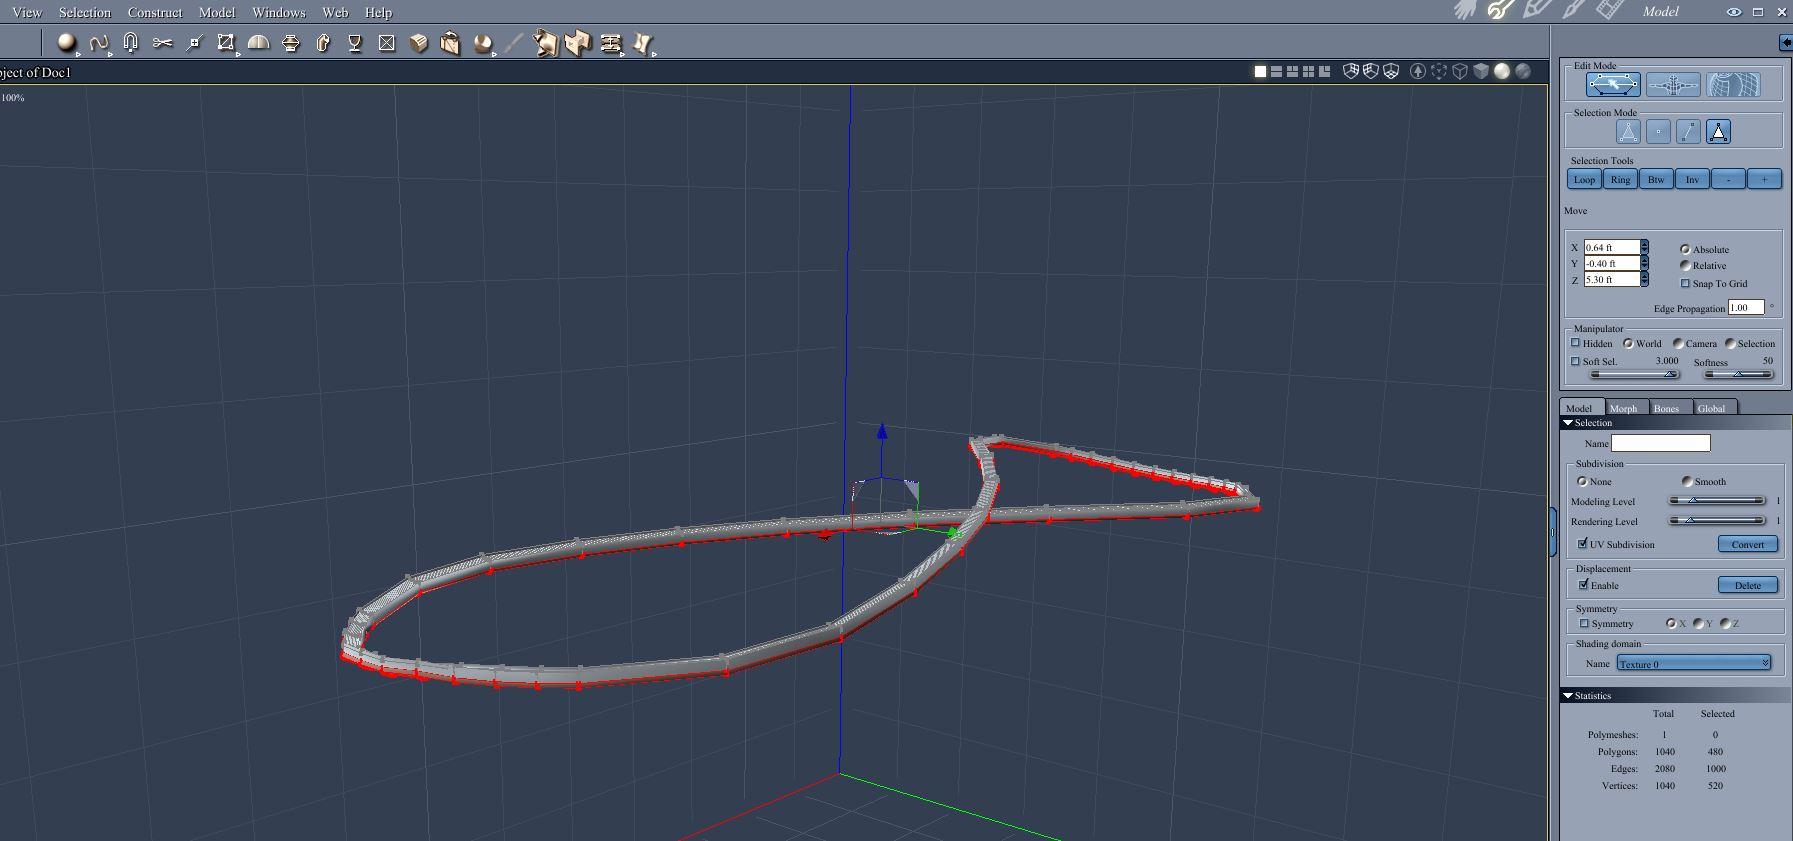This screenshot has height=841, width=1793.
Task: Choose the UV mapping edit mode
Action: [1733, 85]
